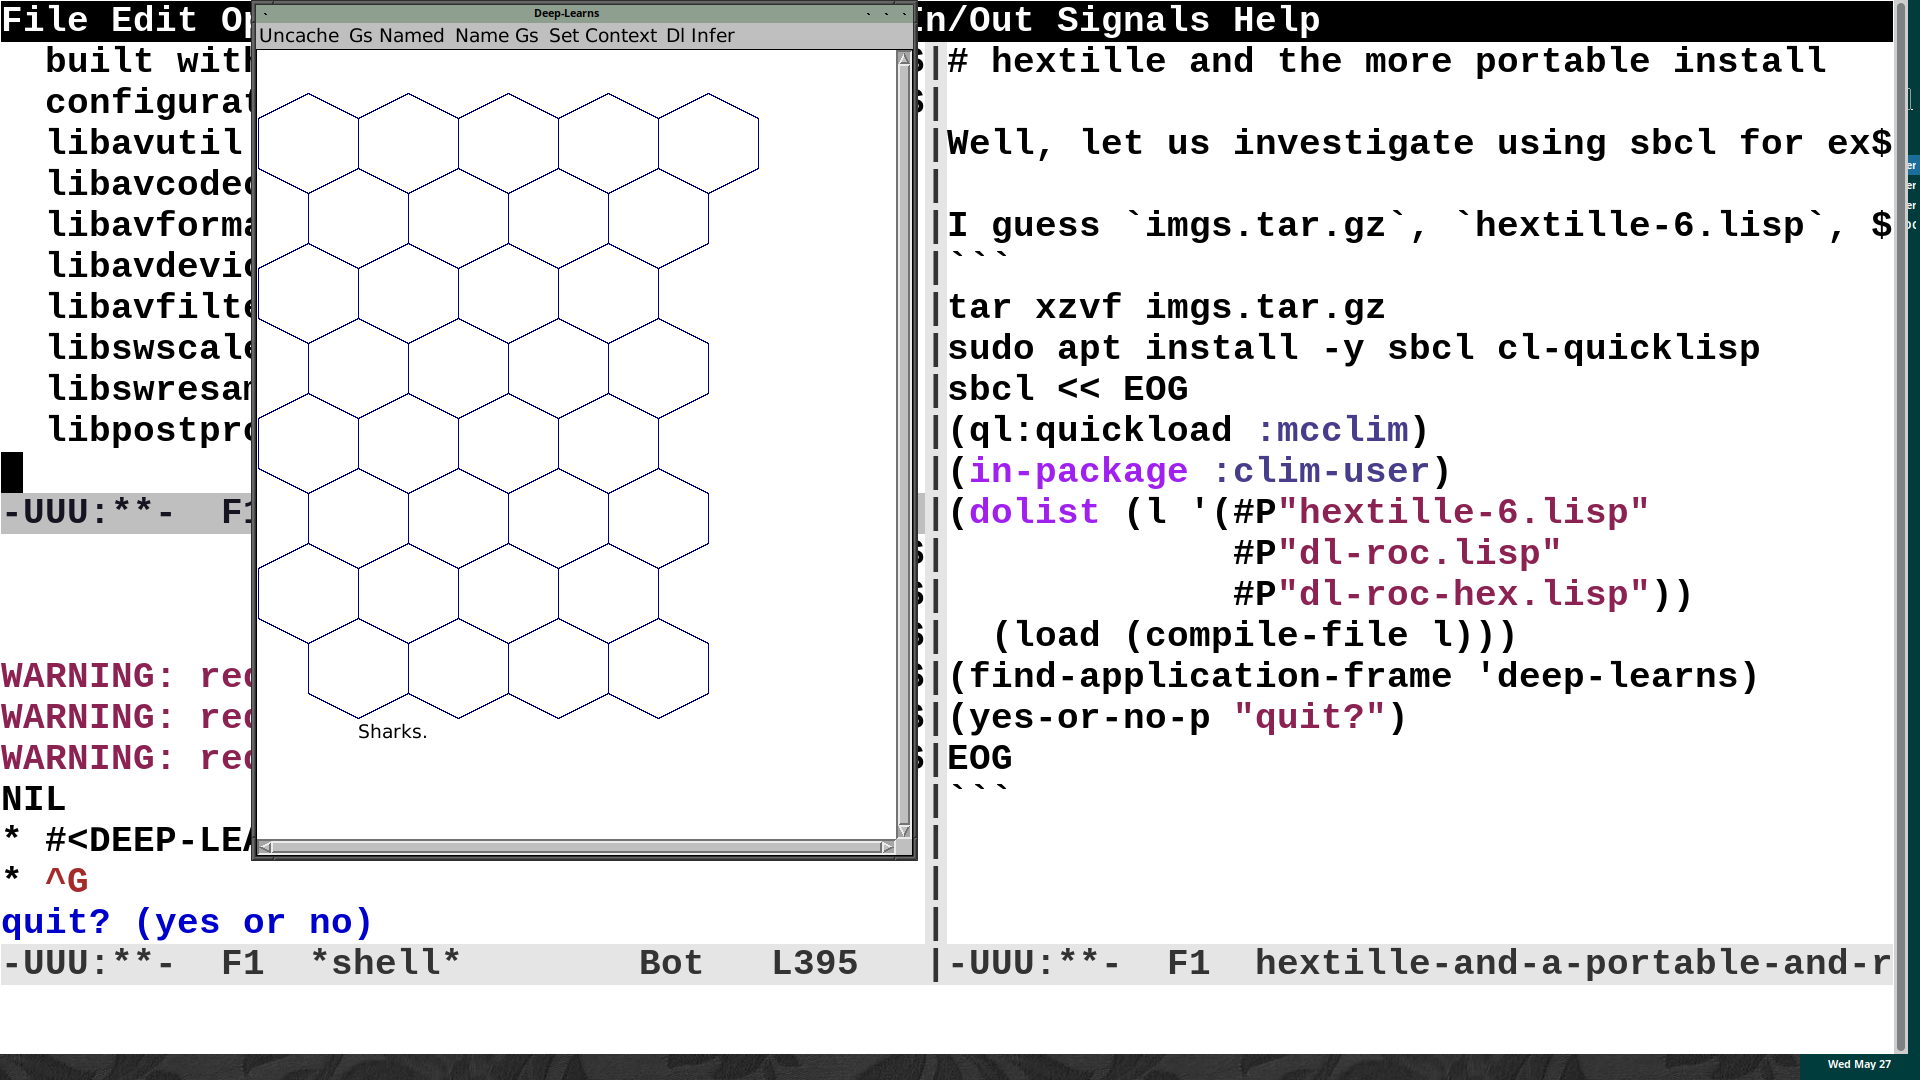
Task: Click the Deep-Learns scrollbar right arrow
Action: (887, 847)
